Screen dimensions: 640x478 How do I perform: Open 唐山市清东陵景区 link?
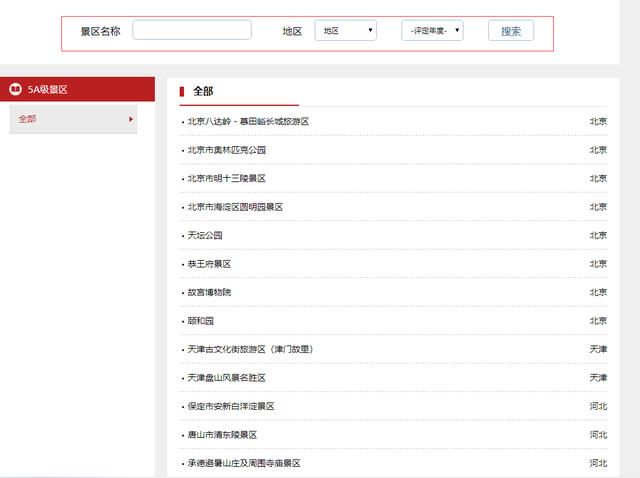tap(222, 435)
